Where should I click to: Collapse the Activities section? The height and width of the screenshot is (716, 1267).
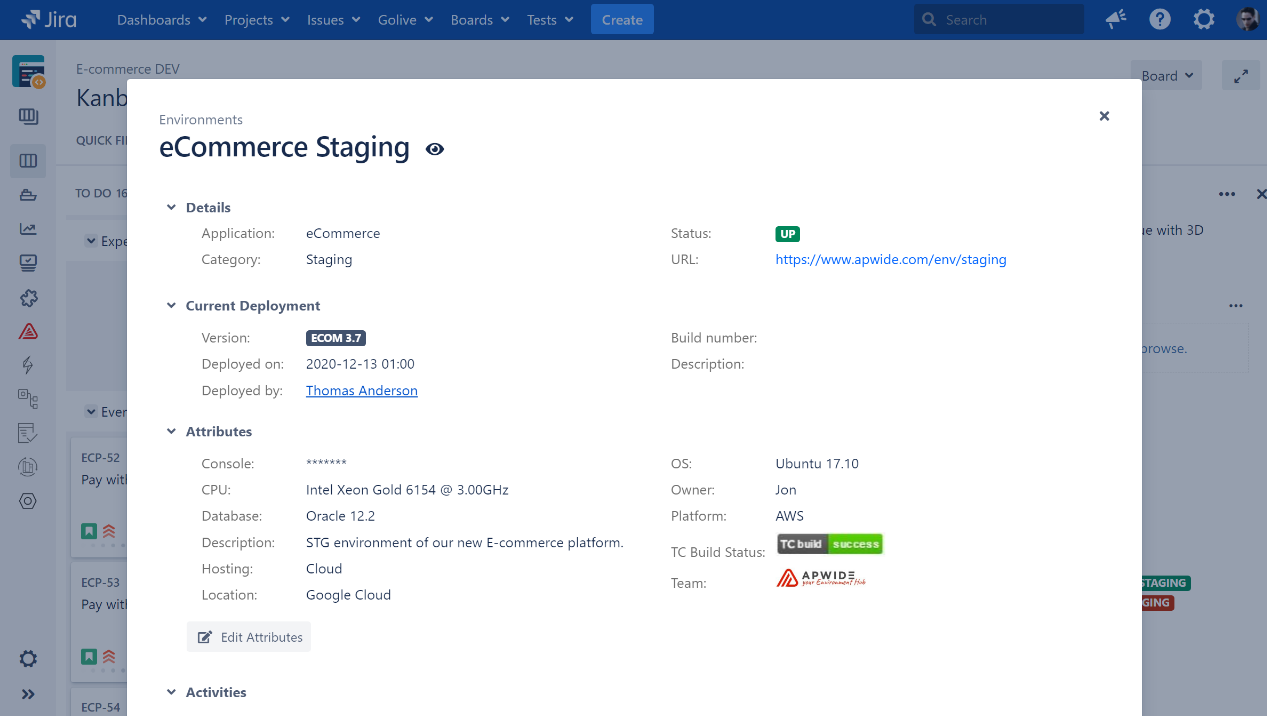(x=171, y=692)
